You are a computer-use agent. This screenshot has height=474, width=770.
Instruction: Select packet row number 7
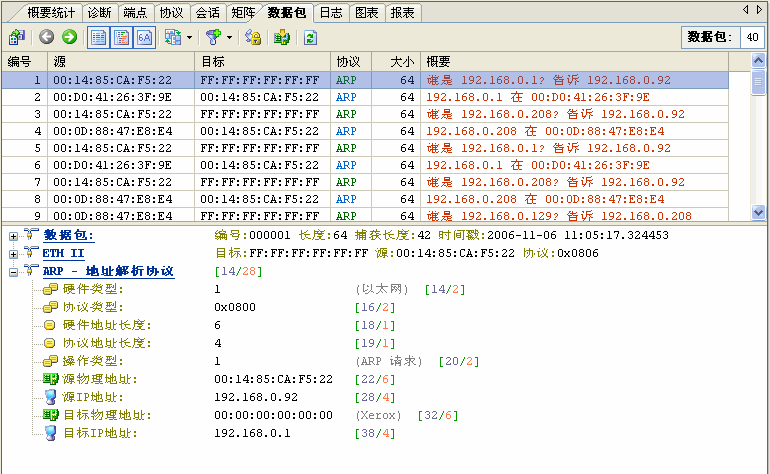(x=365, y=182)
